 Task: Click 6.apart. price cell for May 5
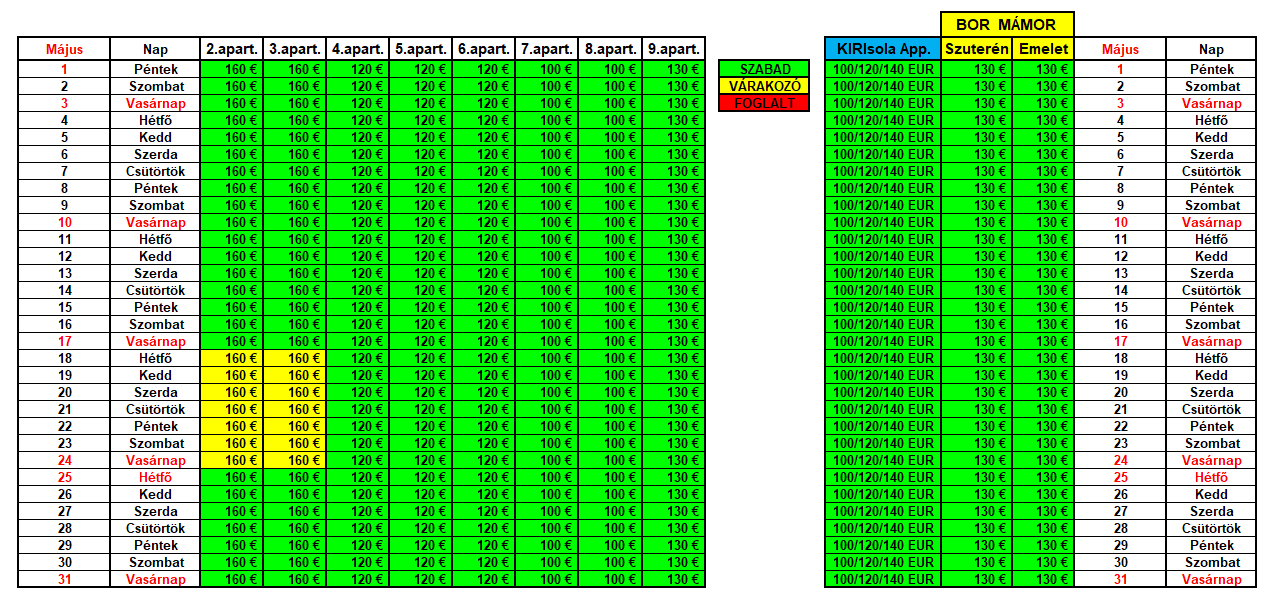(x=484, y=137)
